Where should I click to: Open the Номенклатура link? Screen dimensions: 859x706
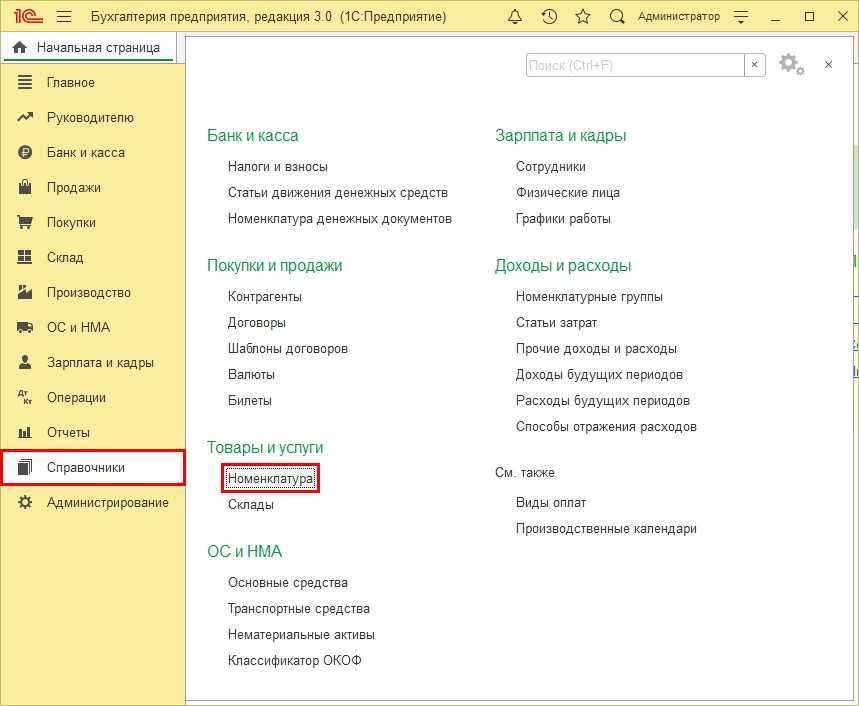(271, 479)
